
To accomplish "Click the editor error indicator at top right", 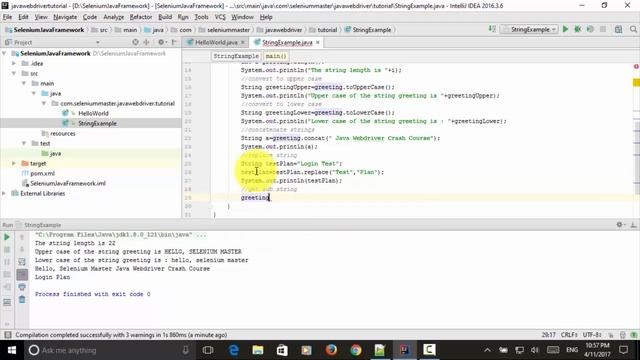I will pos(636,67).
